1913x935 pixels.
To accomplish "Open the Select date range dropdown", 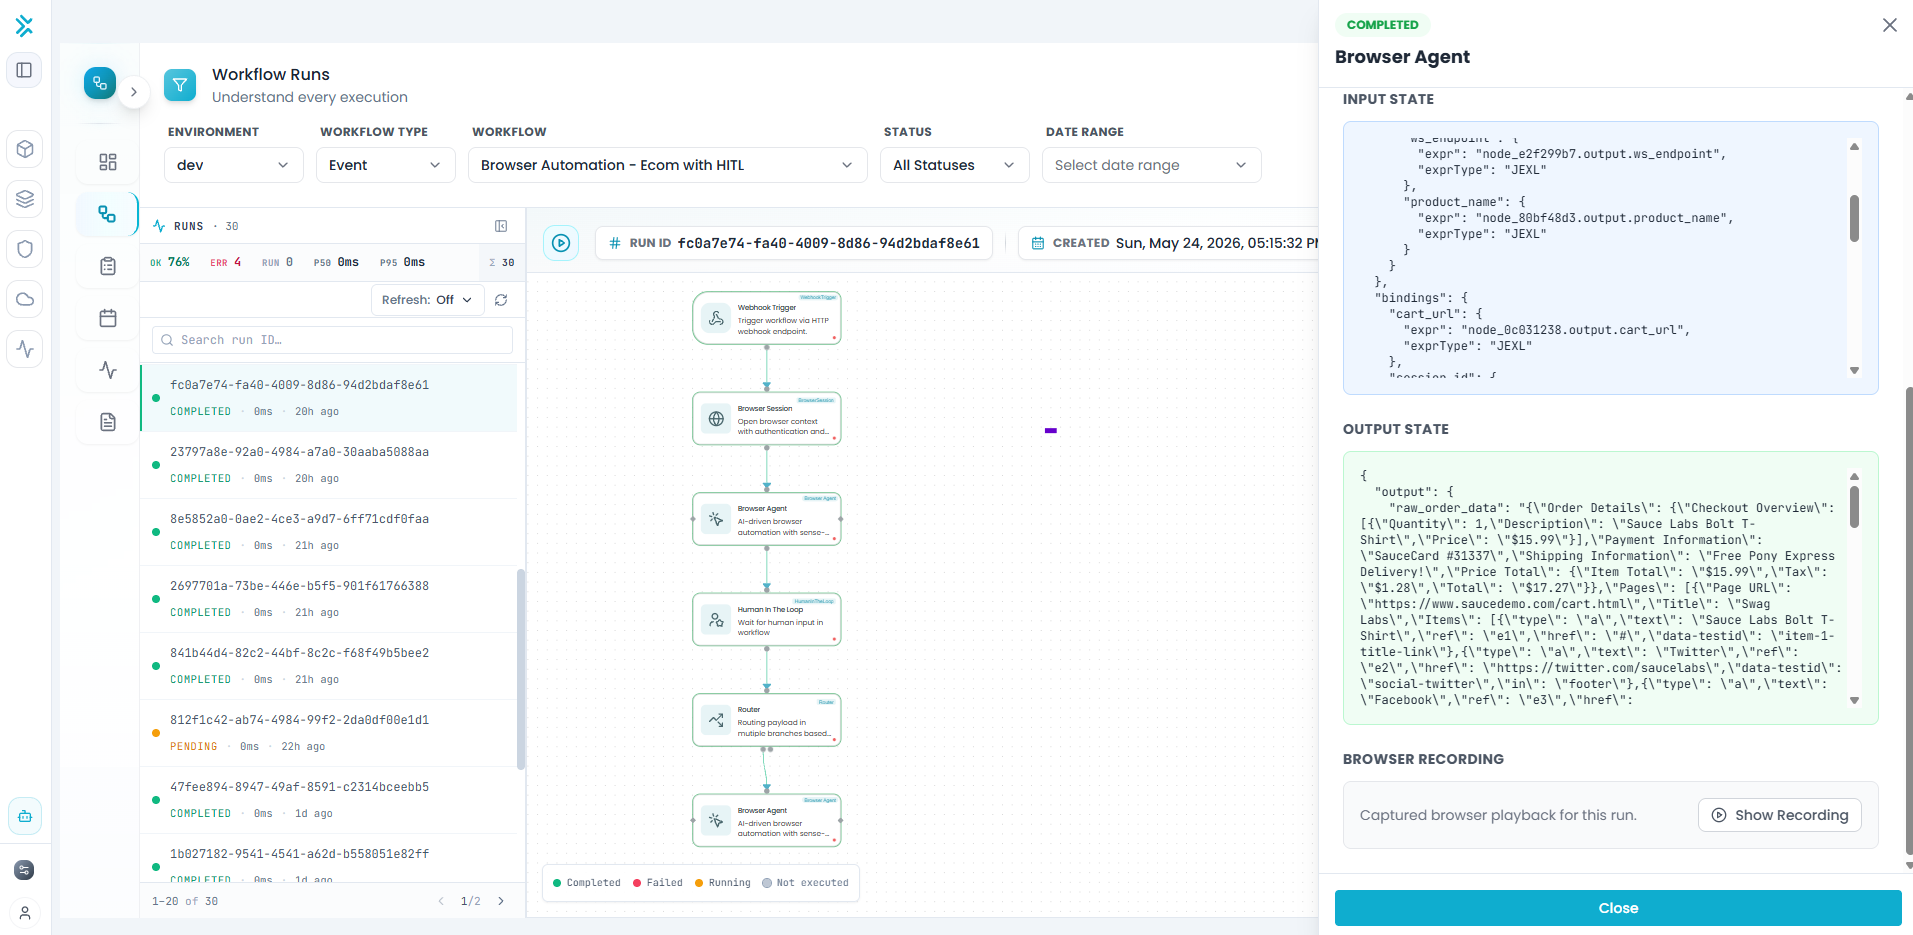I will [x=1152, y=165].
